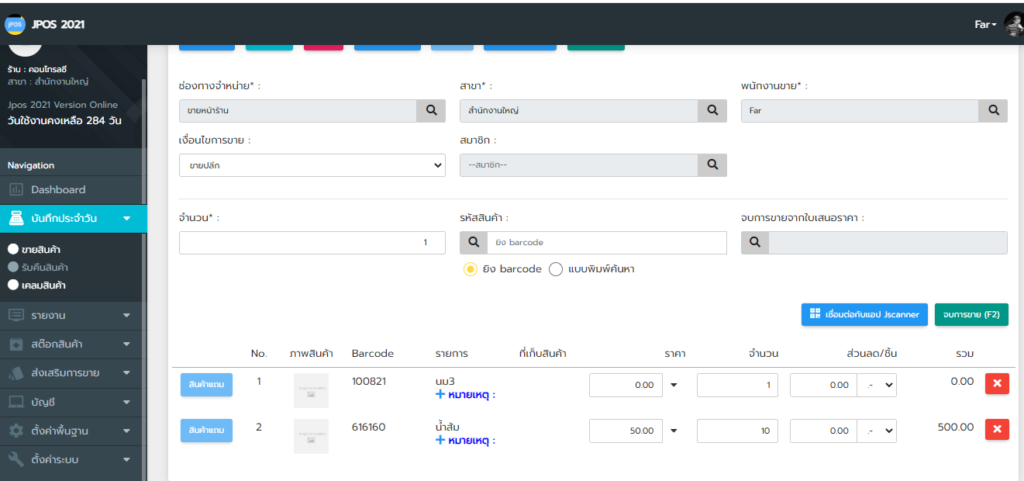Search sales channel with magnifier icon

(x=431, y=110)
